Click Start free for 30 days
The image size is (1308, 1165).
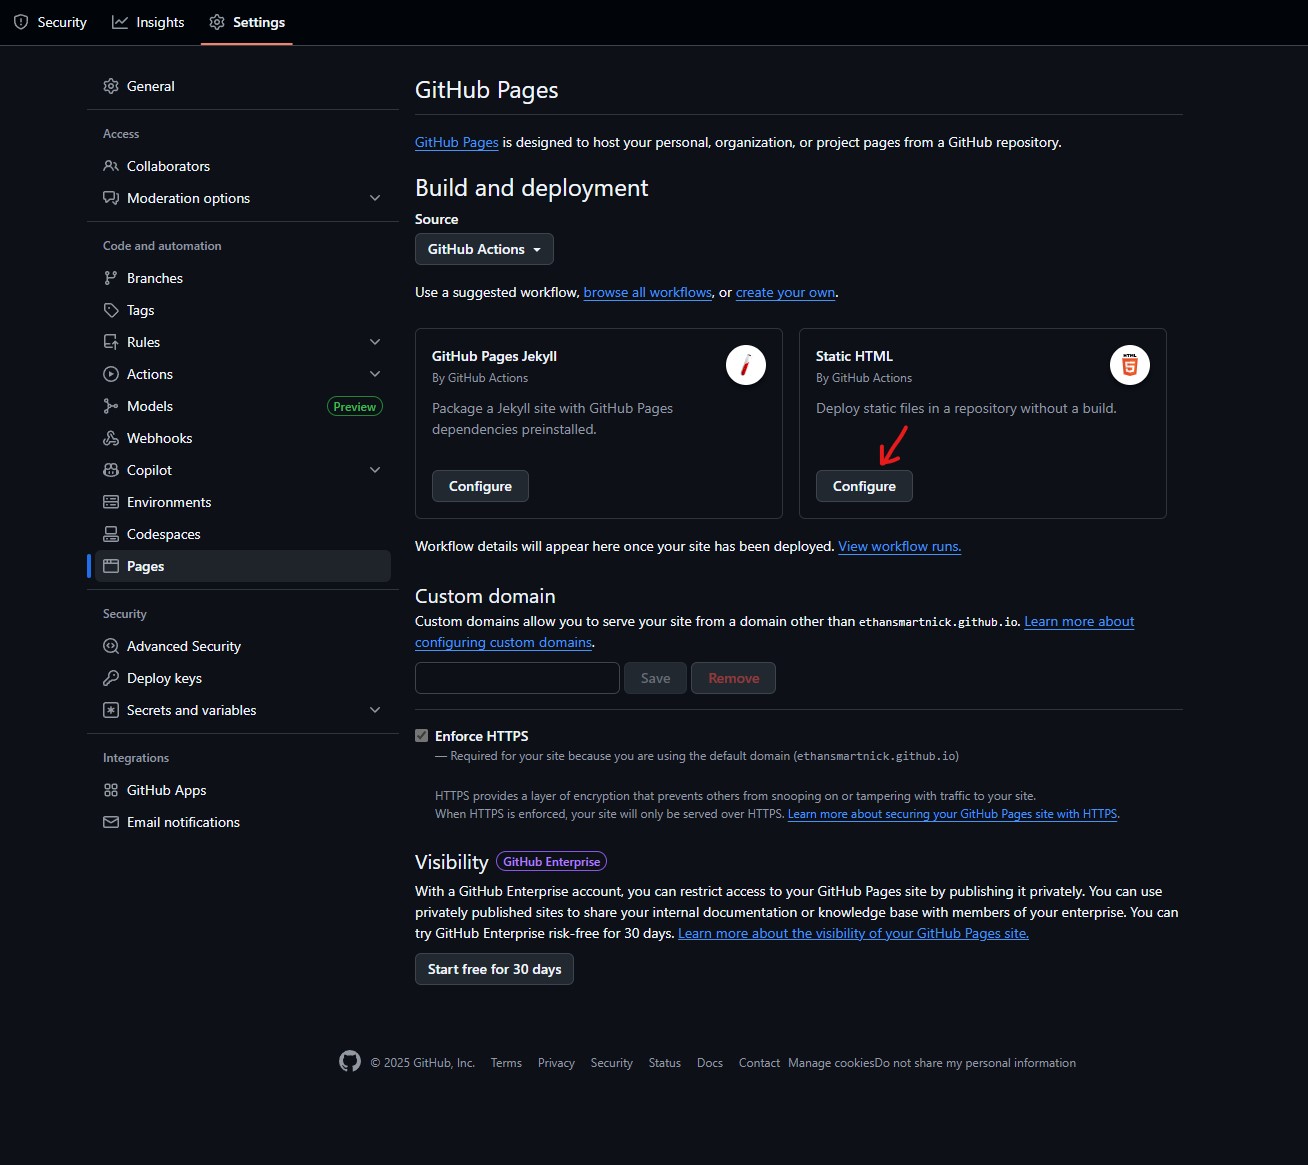pyautogui.click(x=494, y=969)
